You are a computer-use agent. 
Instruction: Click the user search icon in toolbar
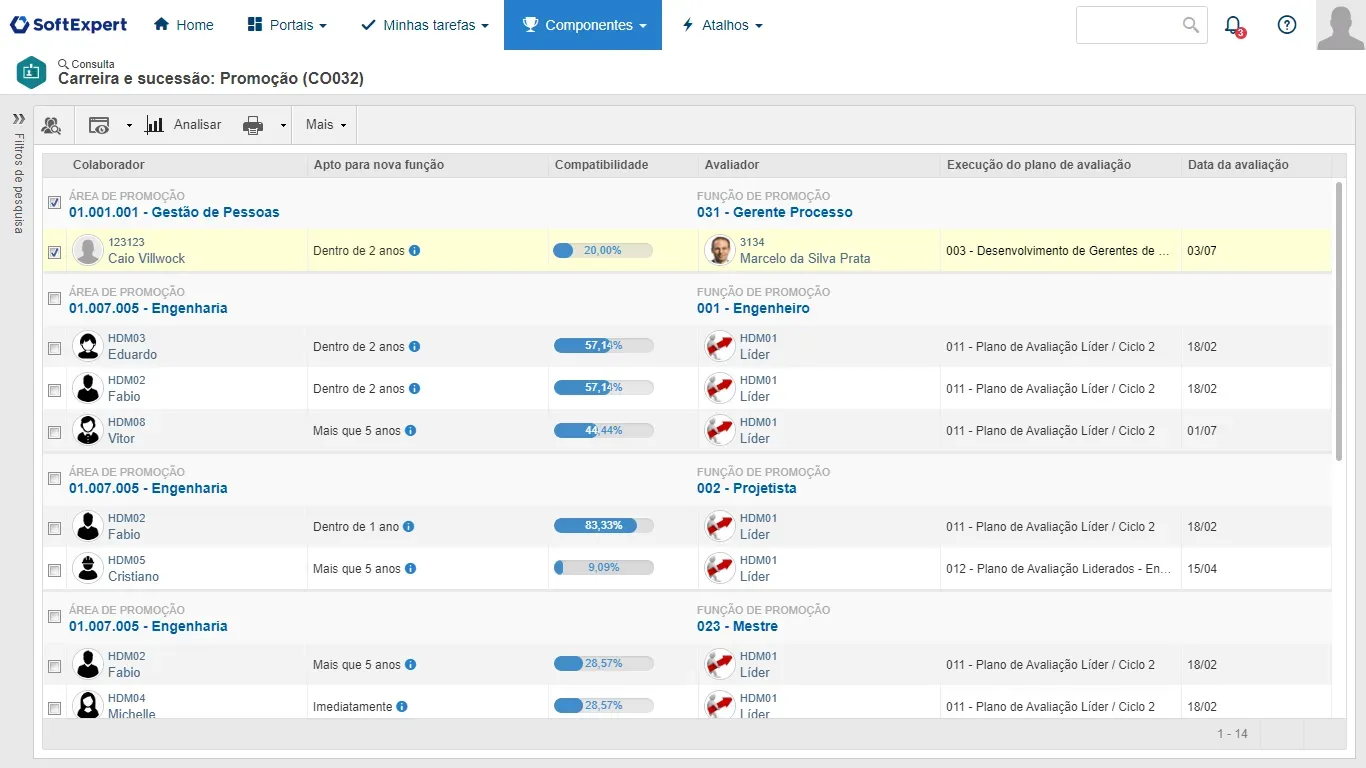51,125
